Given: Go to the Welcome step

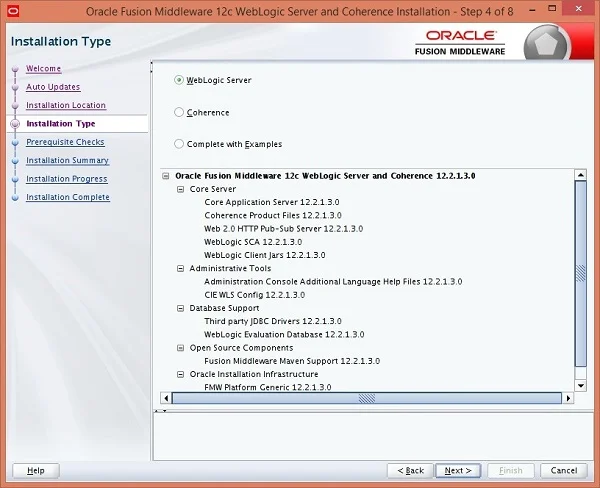Looking at the screenshot, I should click(43, 69).
